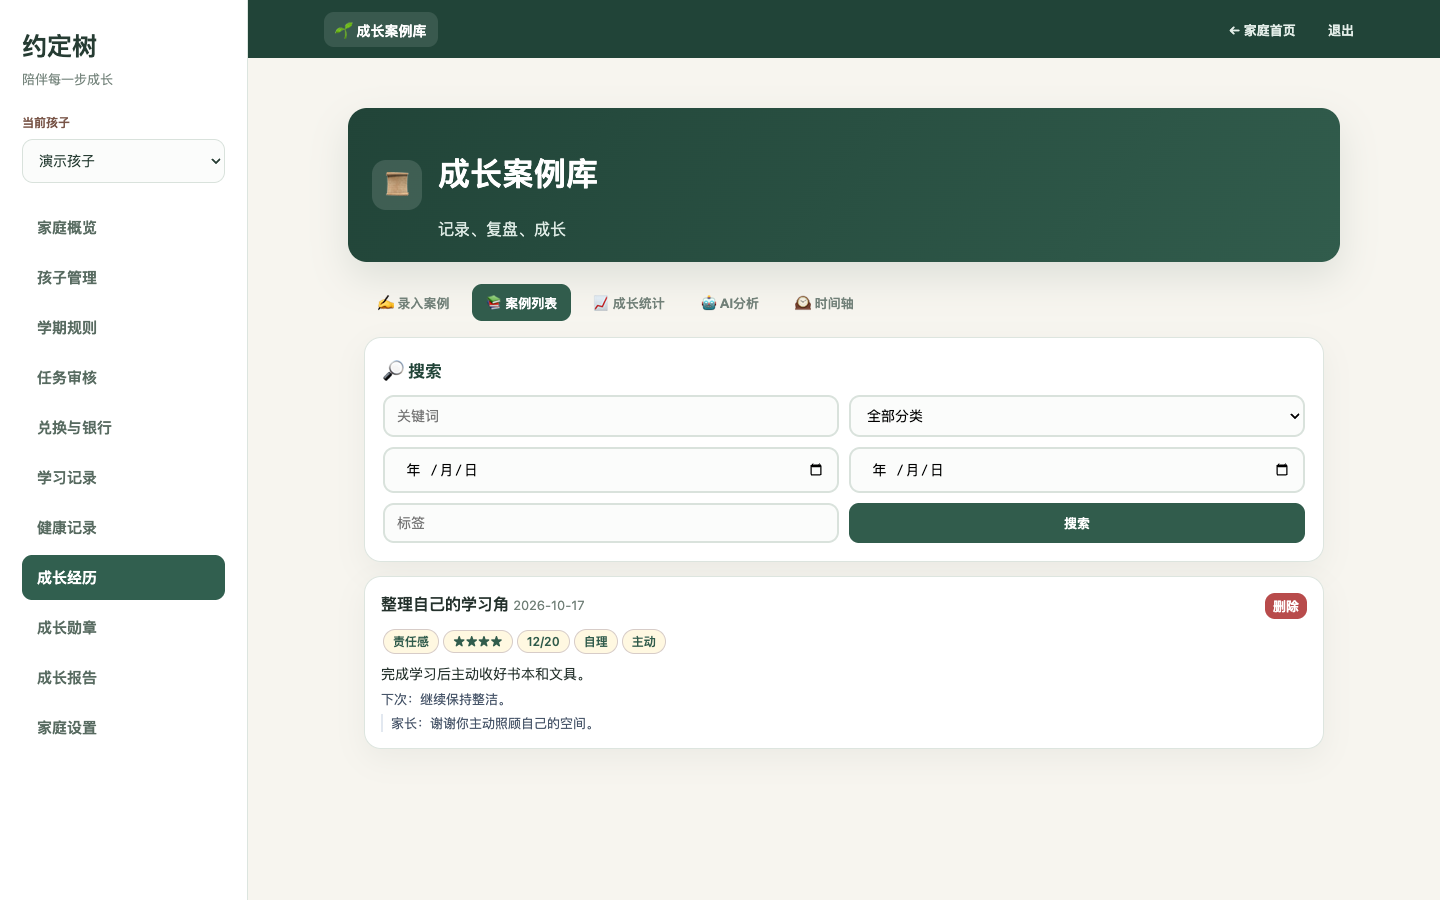This screenshot has height=900, width=1440.
Task: Click the start date input field
Action: pos(611,470)
